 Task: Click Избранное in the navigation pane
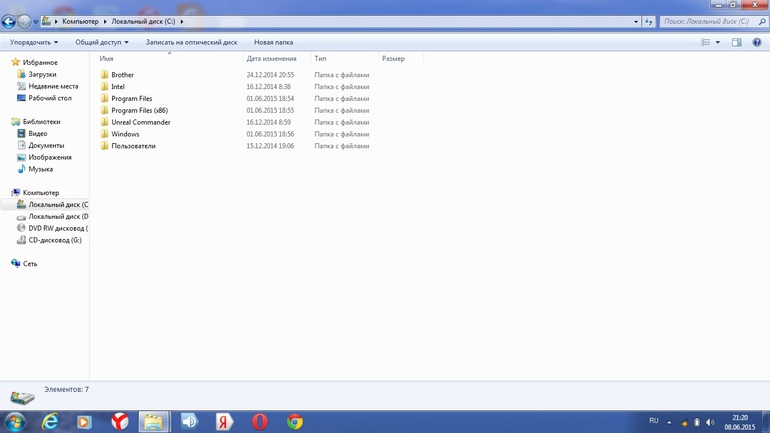[x=40, y=62]
